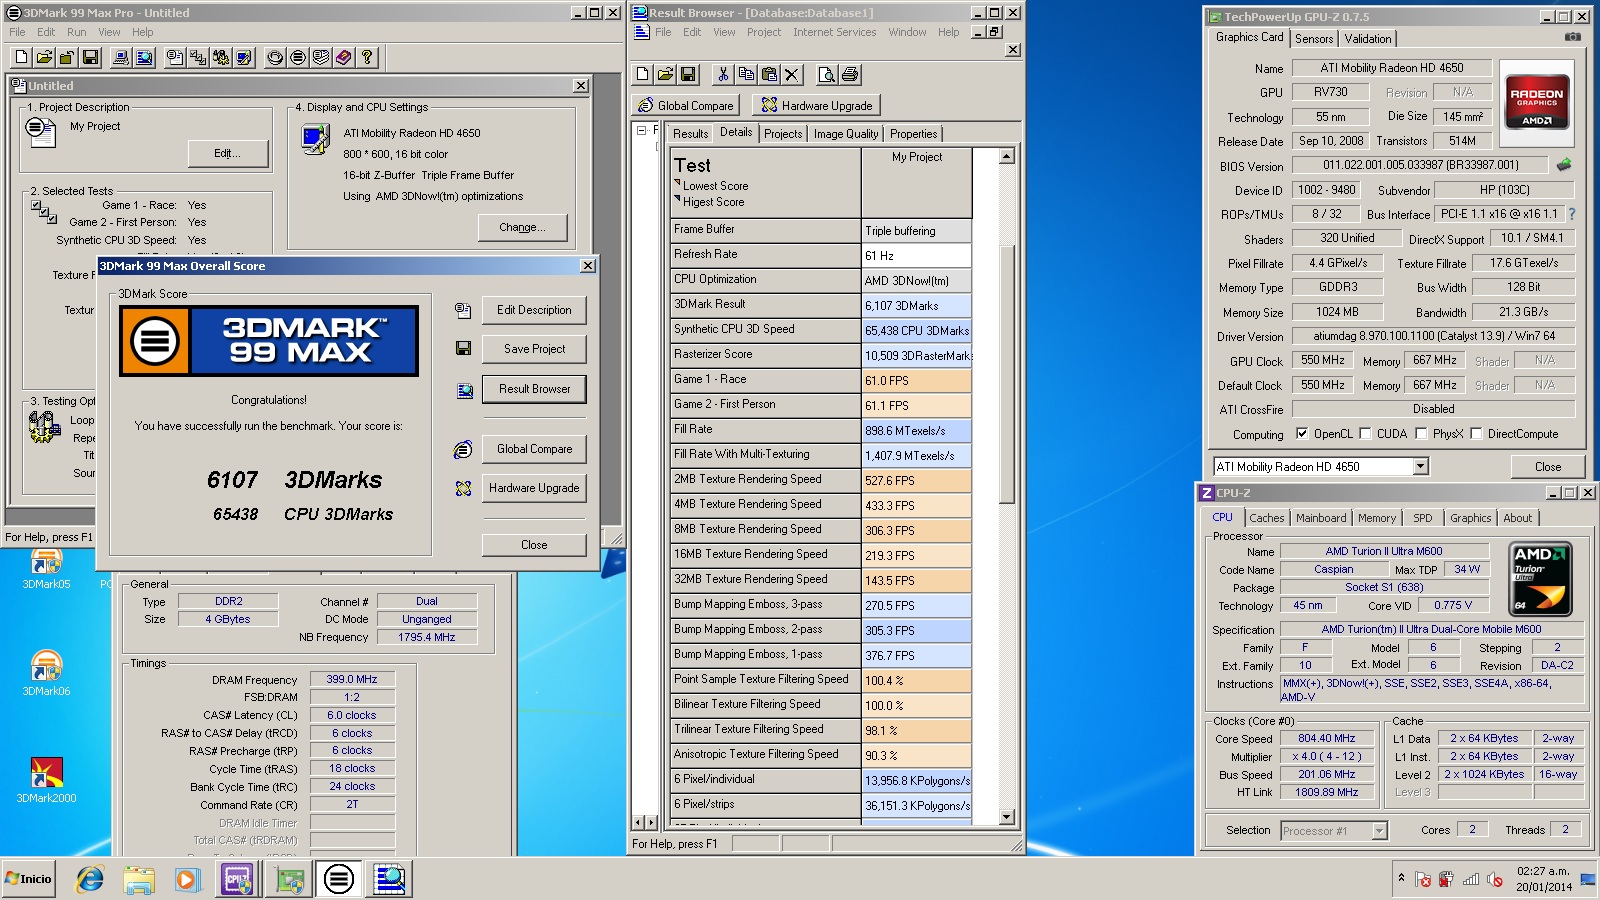The height and width of the screenshot is (900, 1600).
Task: Switch to Results tab in Result Browser
Action: (x=690, y=134)
